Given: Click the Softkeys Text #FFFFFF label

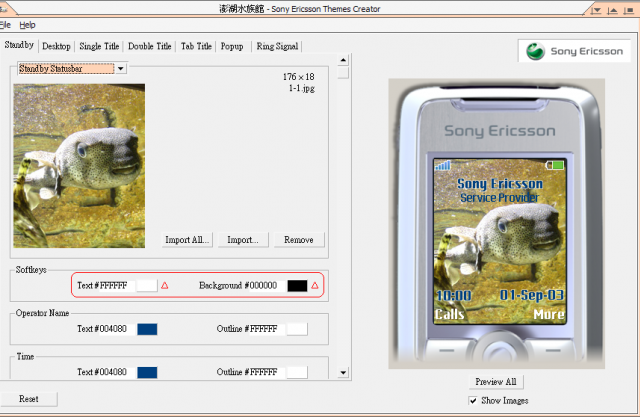Looking at the screenshot, I should click(102, 286).
